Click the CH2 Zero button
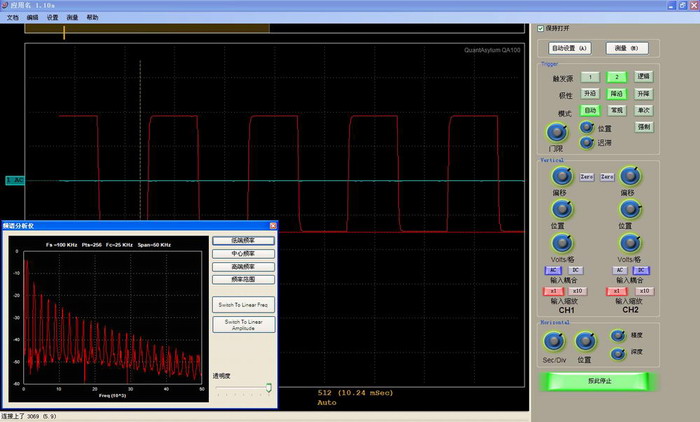 (x=607, y=177)
